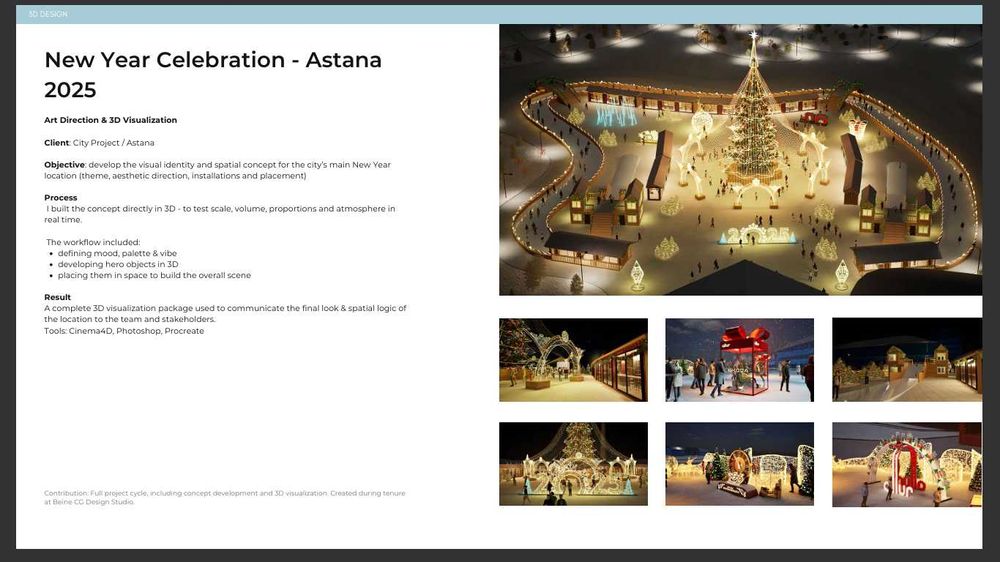Viewport: 1000px width, 562px height.
Task: Click the 'Result' heading
Action: click(57, 297)
